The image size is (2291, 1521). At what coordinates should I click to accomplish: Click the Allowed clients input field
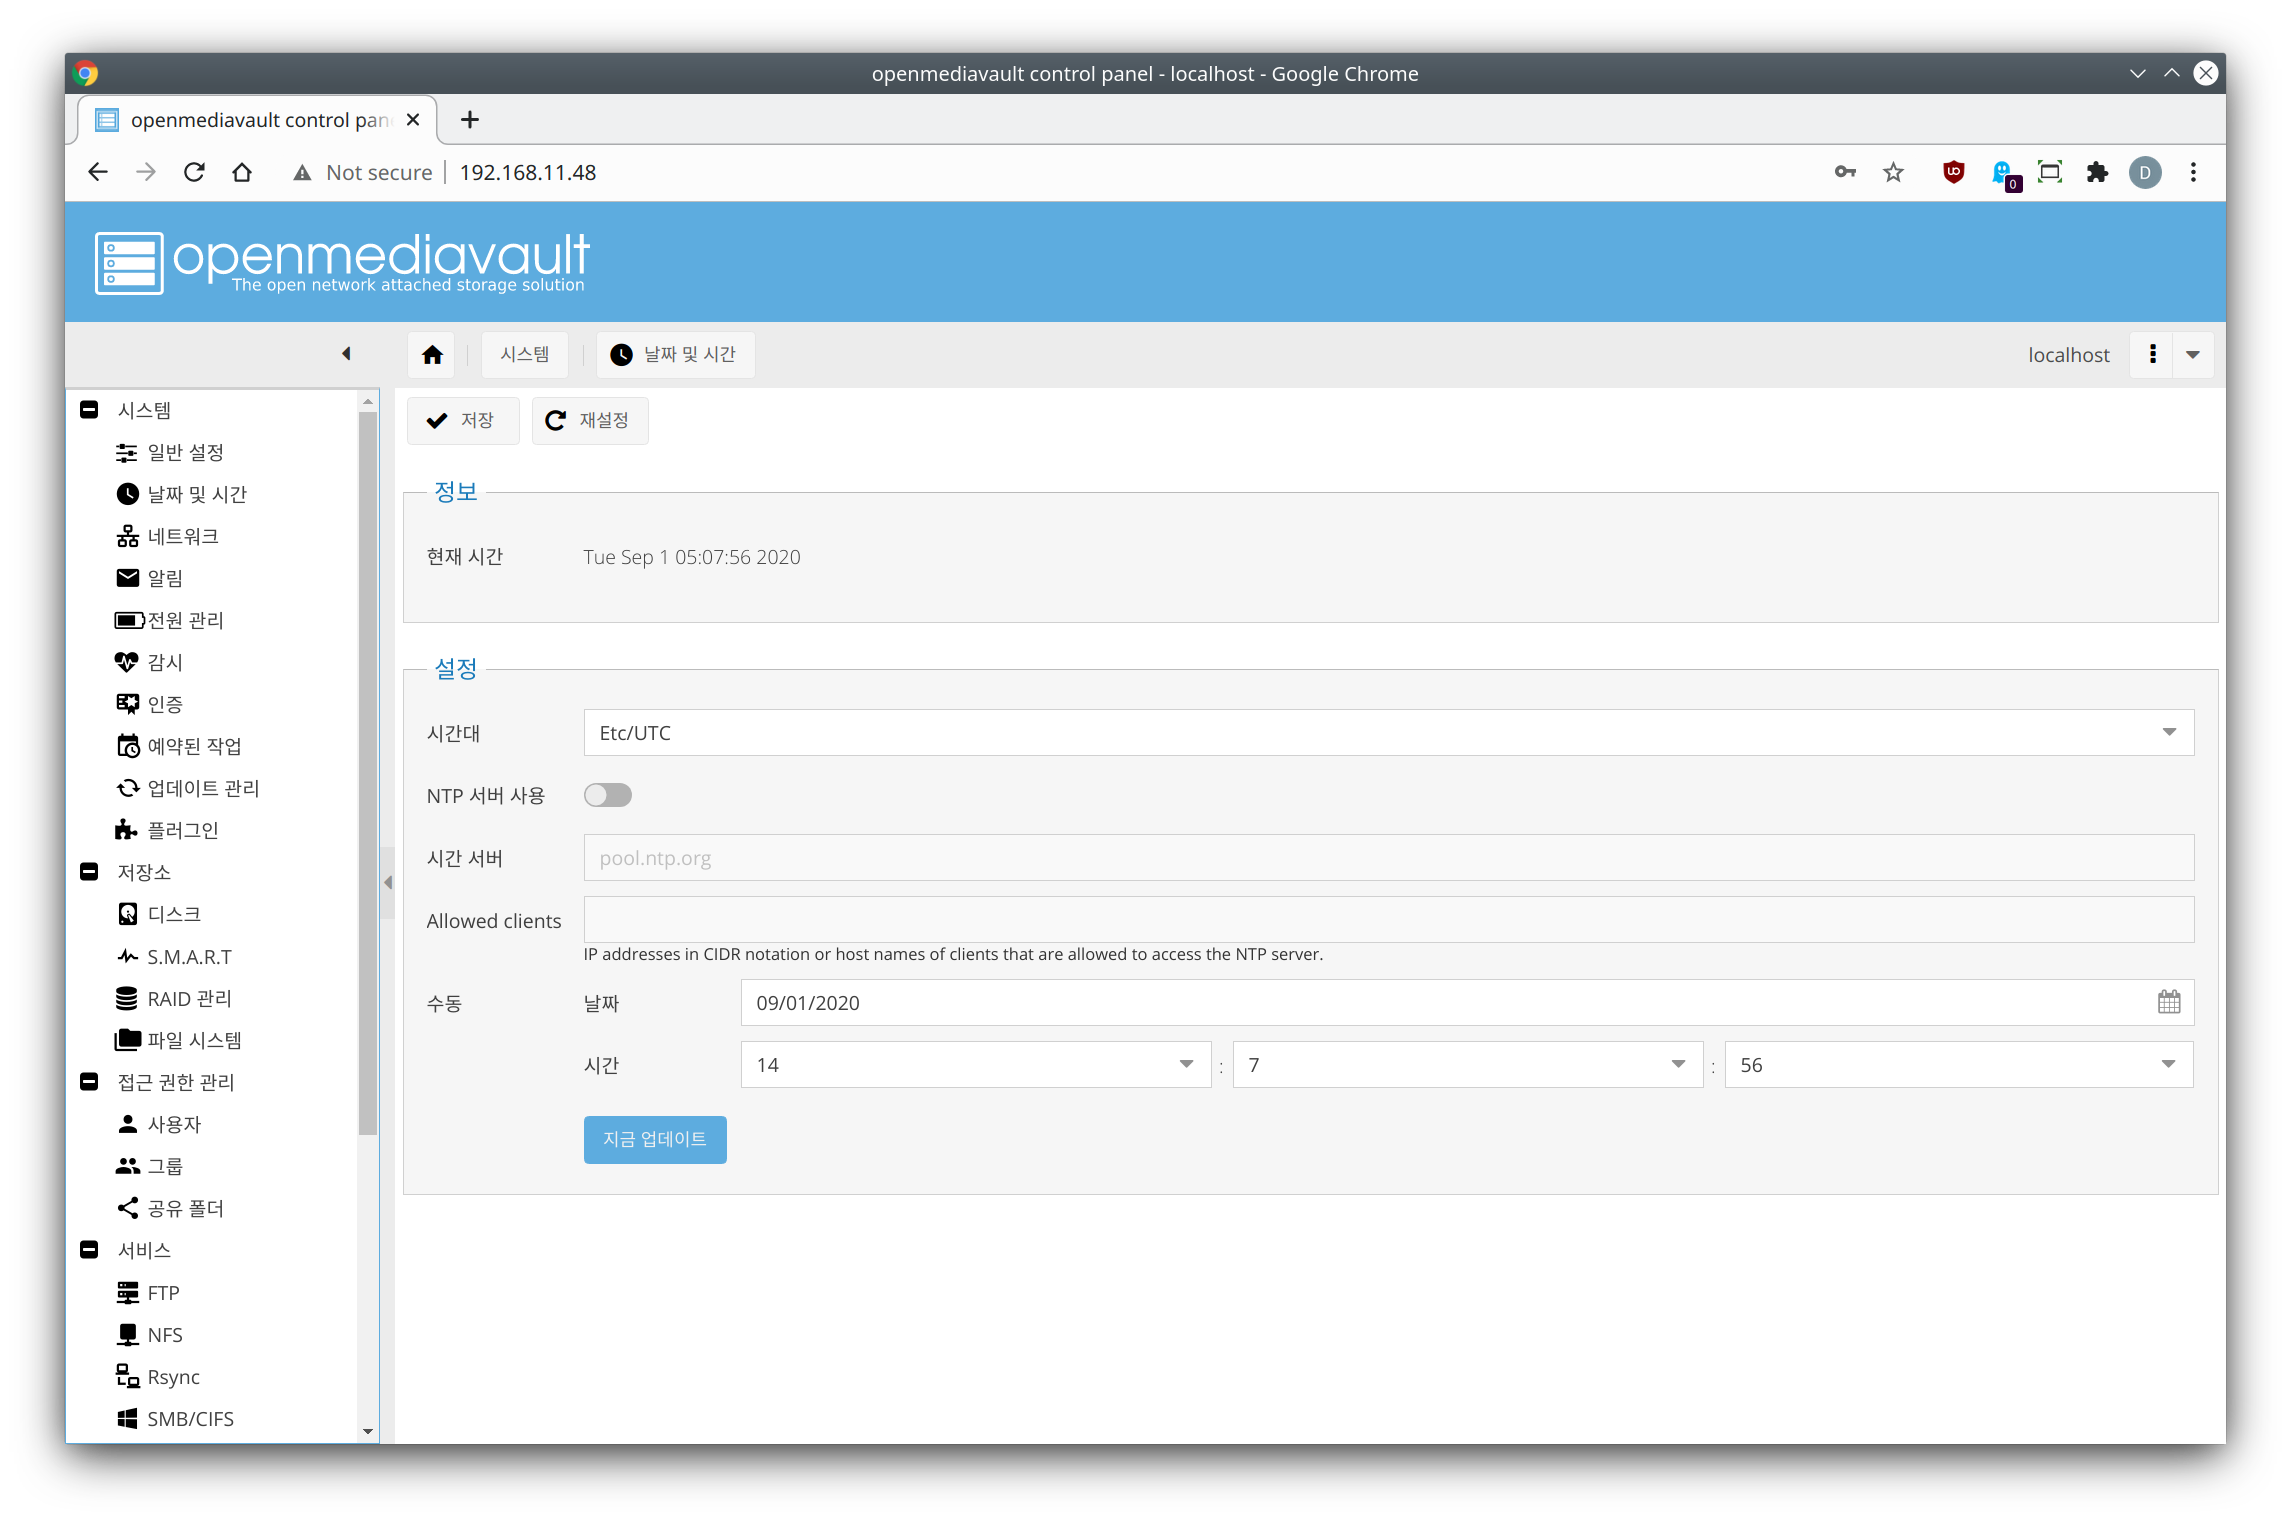[1388, 919]
